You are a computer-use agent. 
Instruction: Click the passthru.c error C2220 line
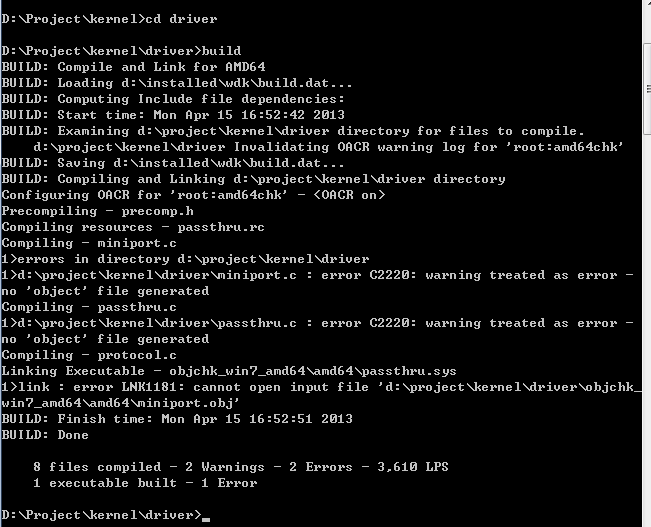pyautogui.click(x=318, y=331)
